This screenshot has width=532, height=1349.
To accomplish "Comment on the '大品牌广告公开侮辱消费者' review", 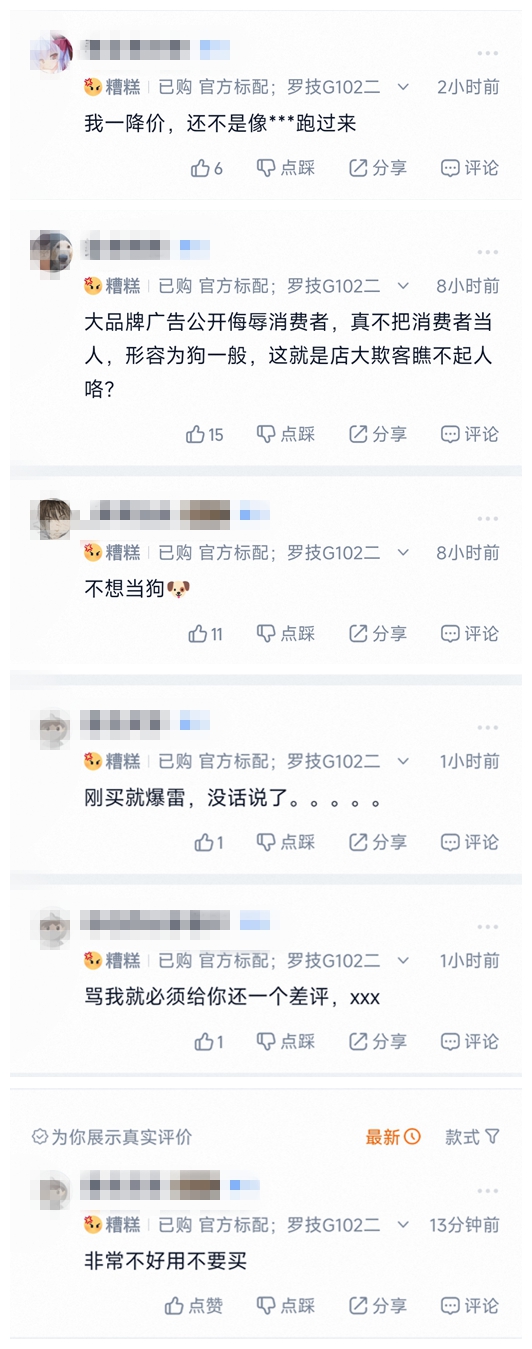I will [x=470, y=435].
